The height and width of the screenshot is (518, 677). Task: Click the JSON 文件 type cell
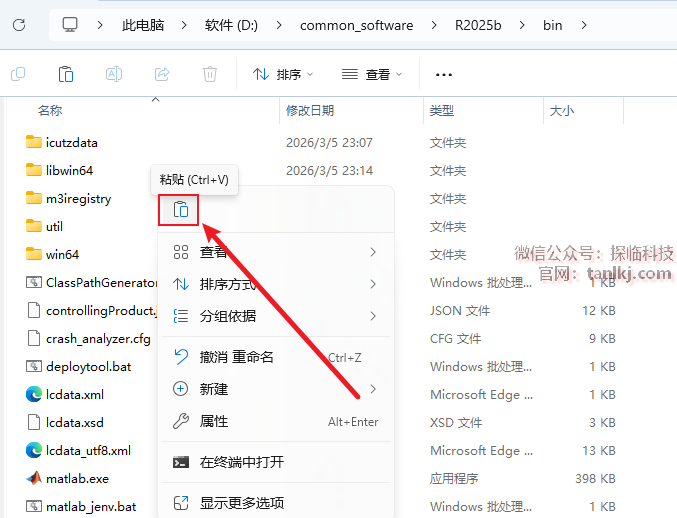[460, 310]
